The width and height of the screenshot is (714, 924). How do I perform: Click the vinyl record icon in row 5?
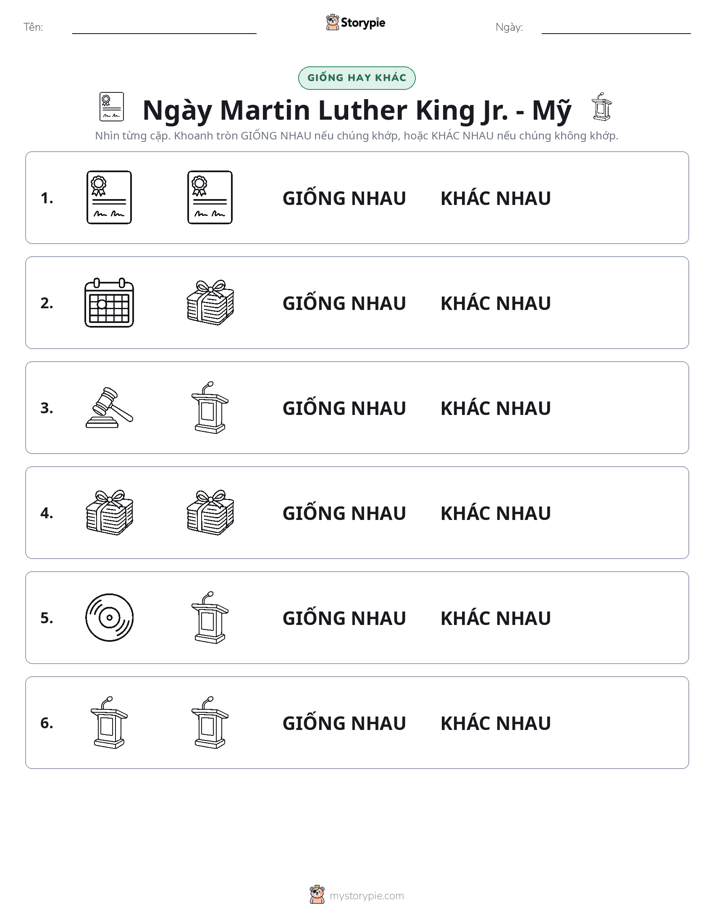tap(109, 618)
